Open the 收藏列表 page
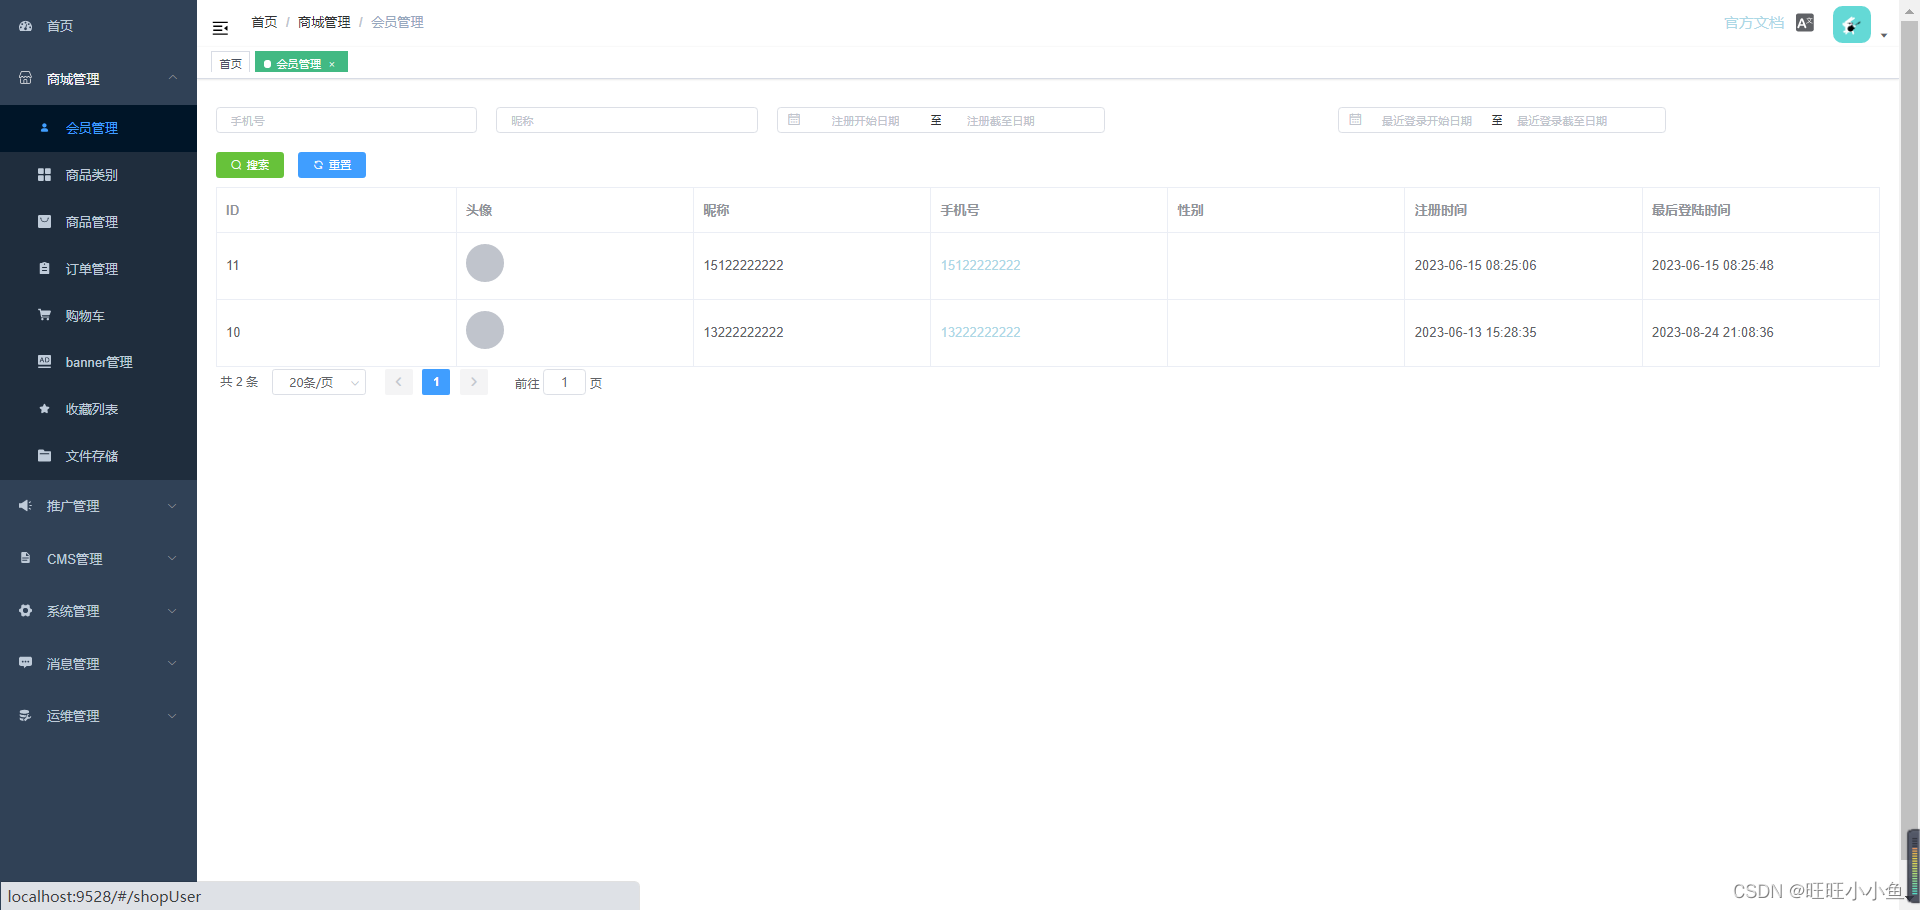This screenshot has height=910, width=1920. coord(93,409)
